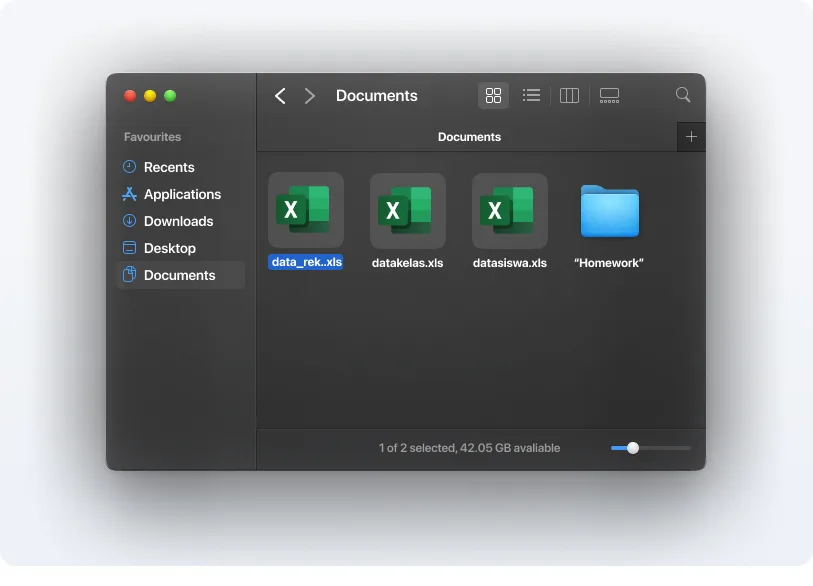The width and height of the screenshot is (813, 586).
Task: Click the Documents sidebar icon
Action: click(129, 274)
